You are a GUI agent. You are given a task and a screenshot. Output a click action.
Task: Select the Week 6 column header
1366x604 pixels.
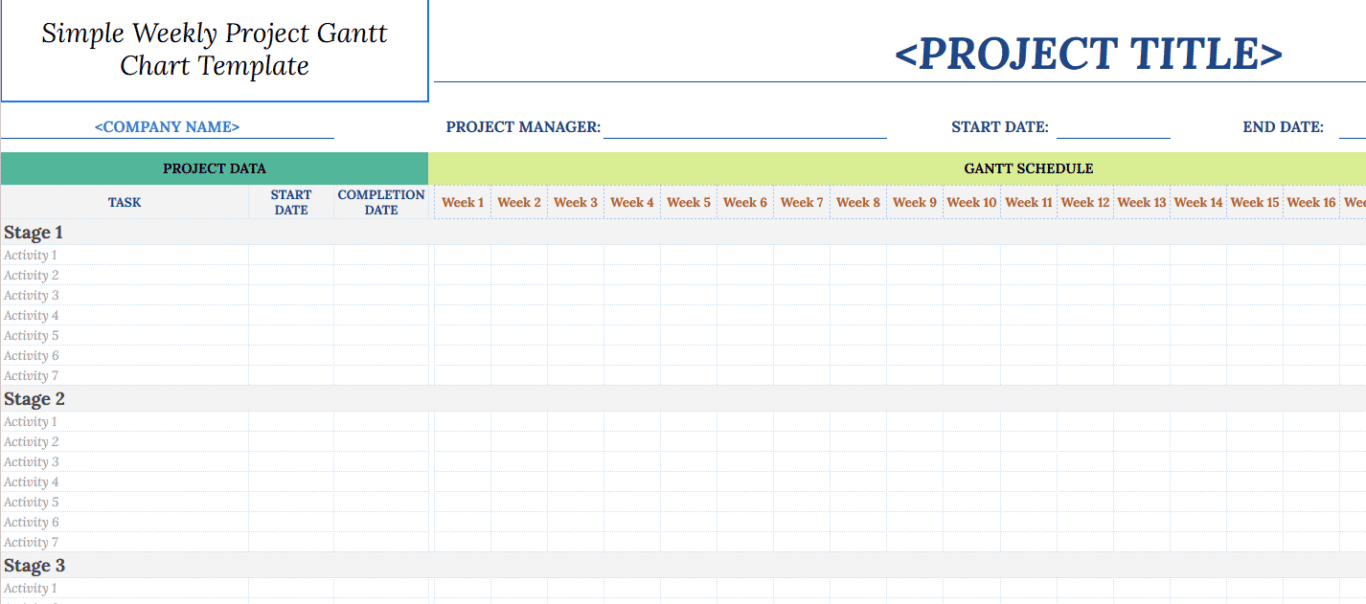[745, 202]
